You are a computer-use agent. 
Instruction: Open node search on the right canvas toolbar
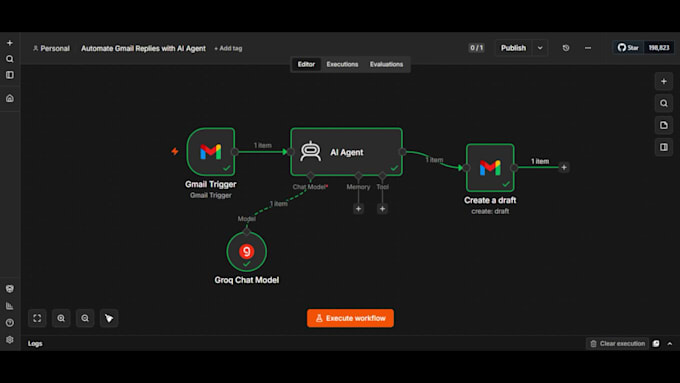664,103
